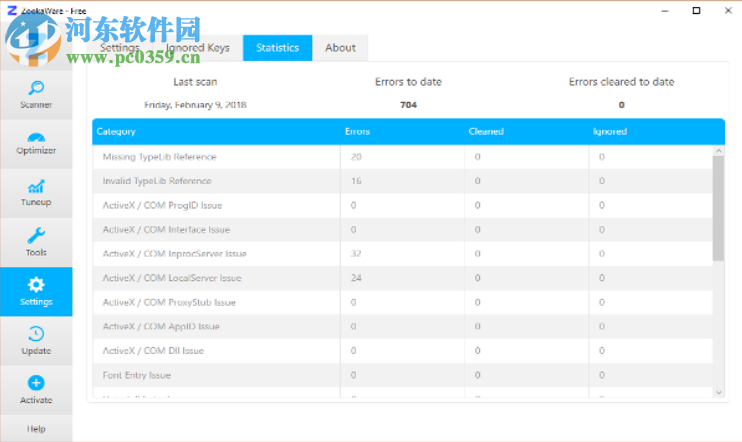742x442 pixels.
Task: Select ActiveX / COM AppID Issue row
Action: click(x=403, y=327)
